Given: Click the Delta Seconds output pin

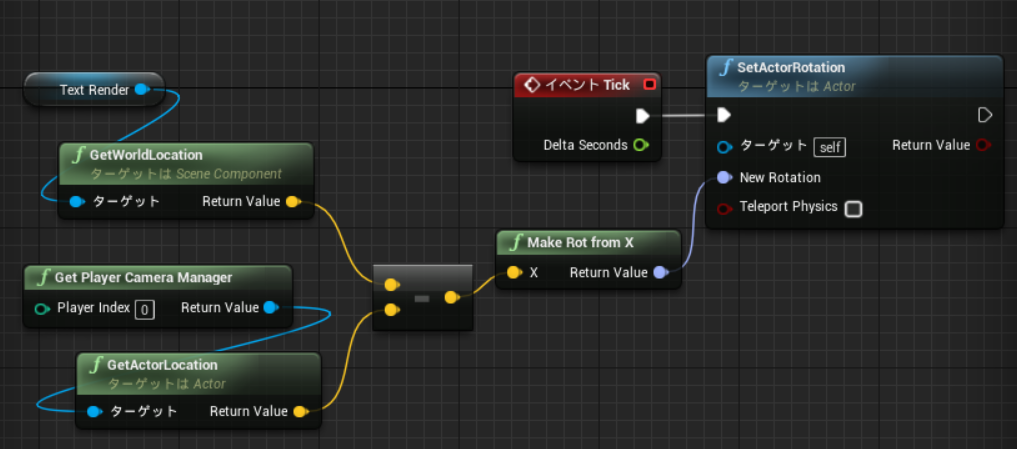Looking at the screenshot, I should [640, 145].
